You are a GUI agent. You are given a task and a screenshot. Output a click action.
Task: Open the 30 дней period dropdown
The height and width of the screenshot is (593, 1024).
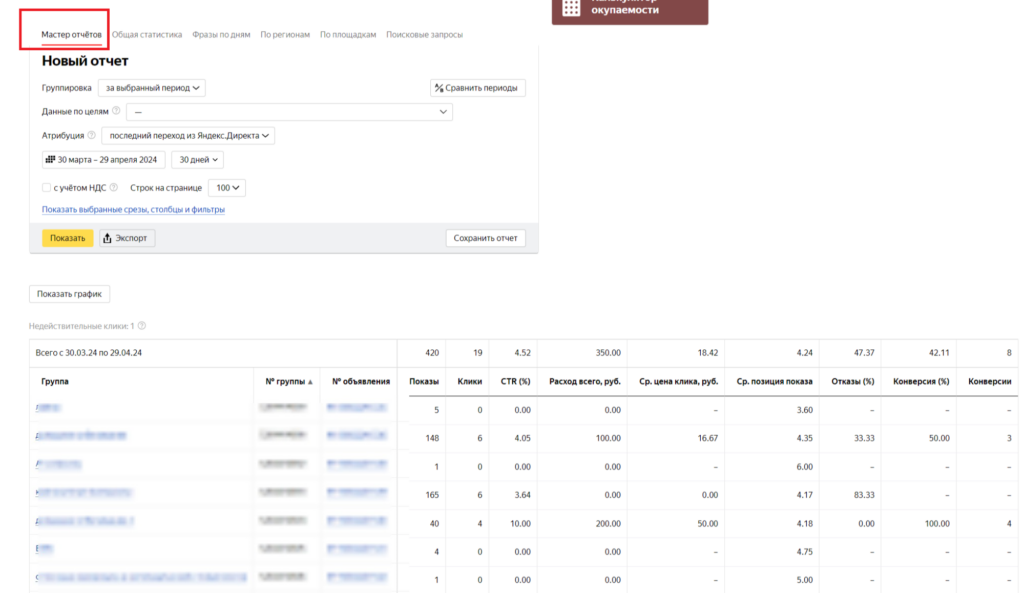[197, 159]
